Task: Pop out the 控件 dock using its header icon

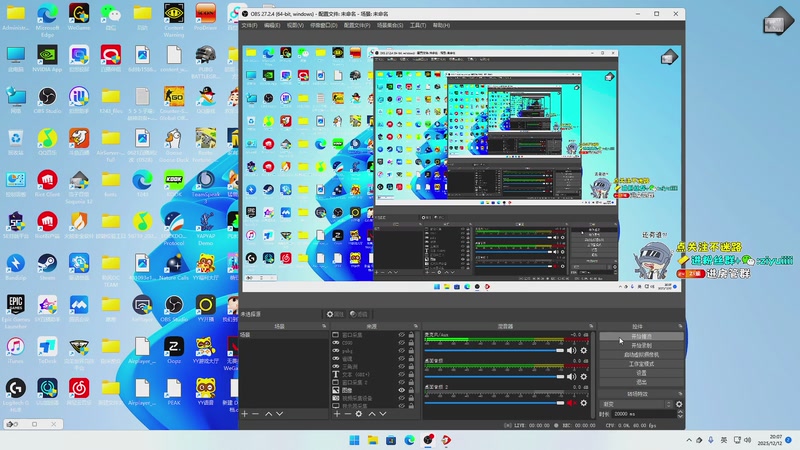Action: coord(680,326)
